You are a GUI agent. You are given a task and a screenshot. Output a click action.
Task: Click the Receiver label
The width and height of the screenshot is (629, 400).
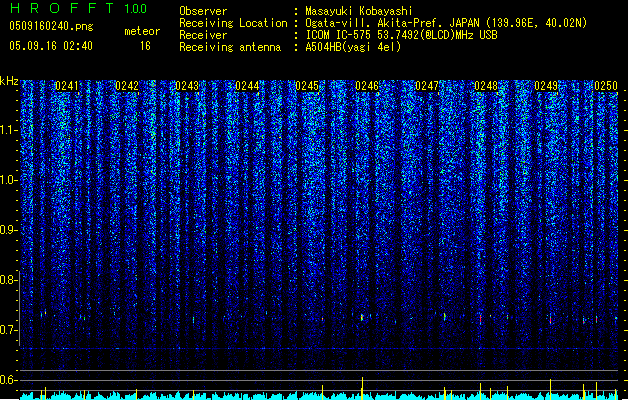(x=203, y=35)
